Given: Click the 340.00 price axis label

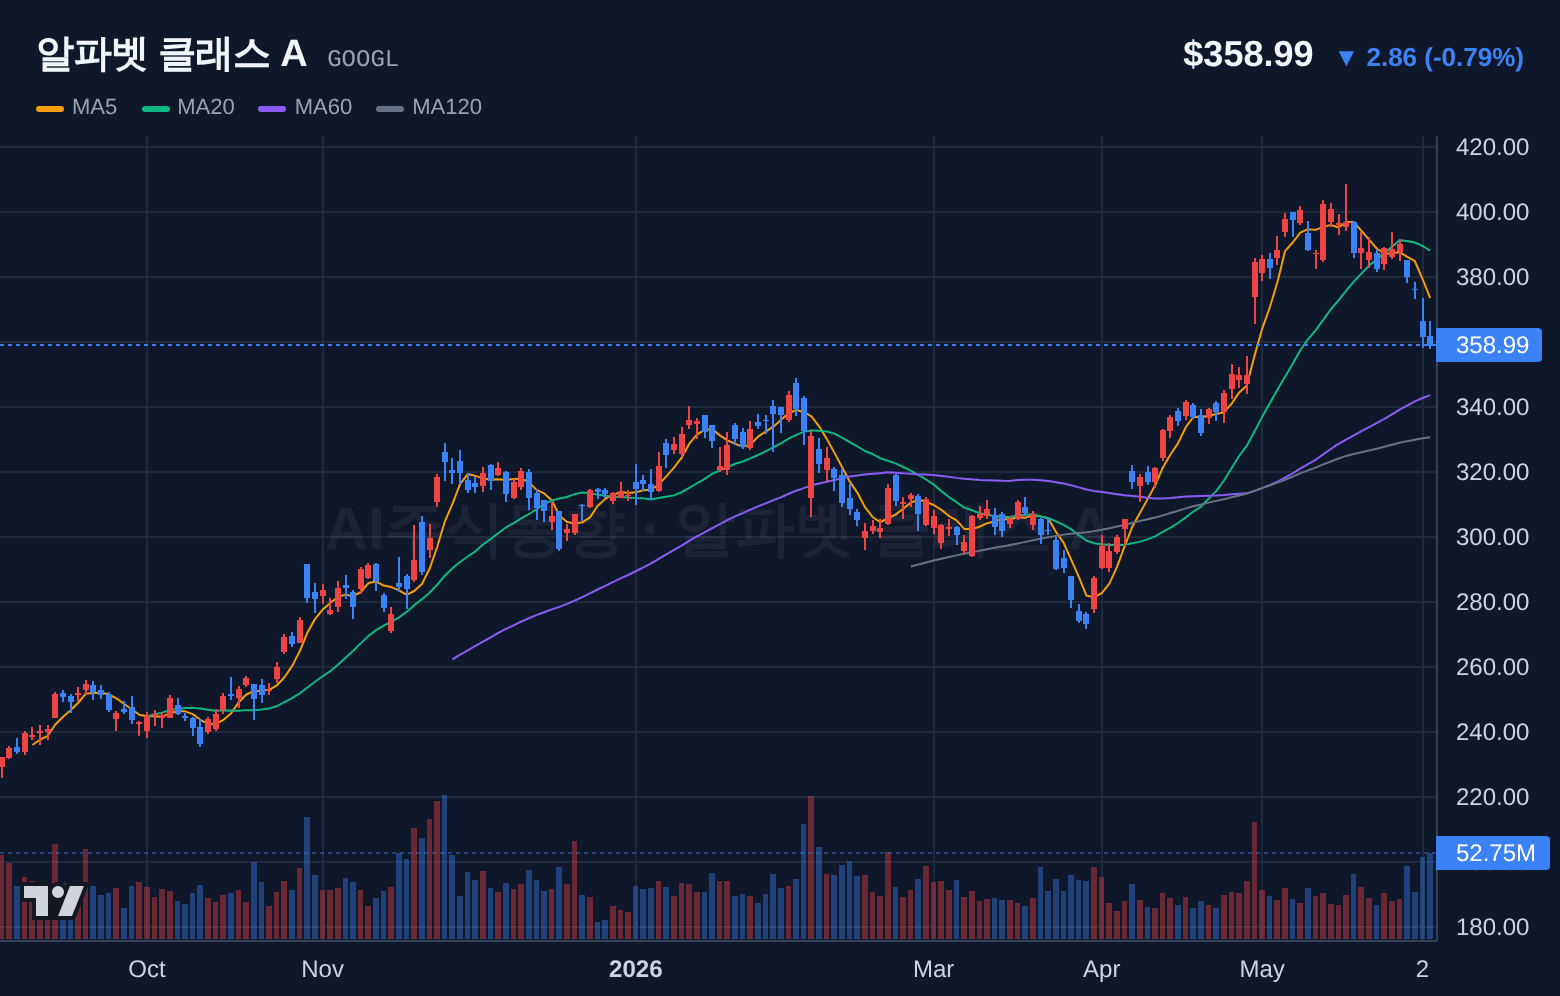Looking at the screenshot, I should 1492,407.
